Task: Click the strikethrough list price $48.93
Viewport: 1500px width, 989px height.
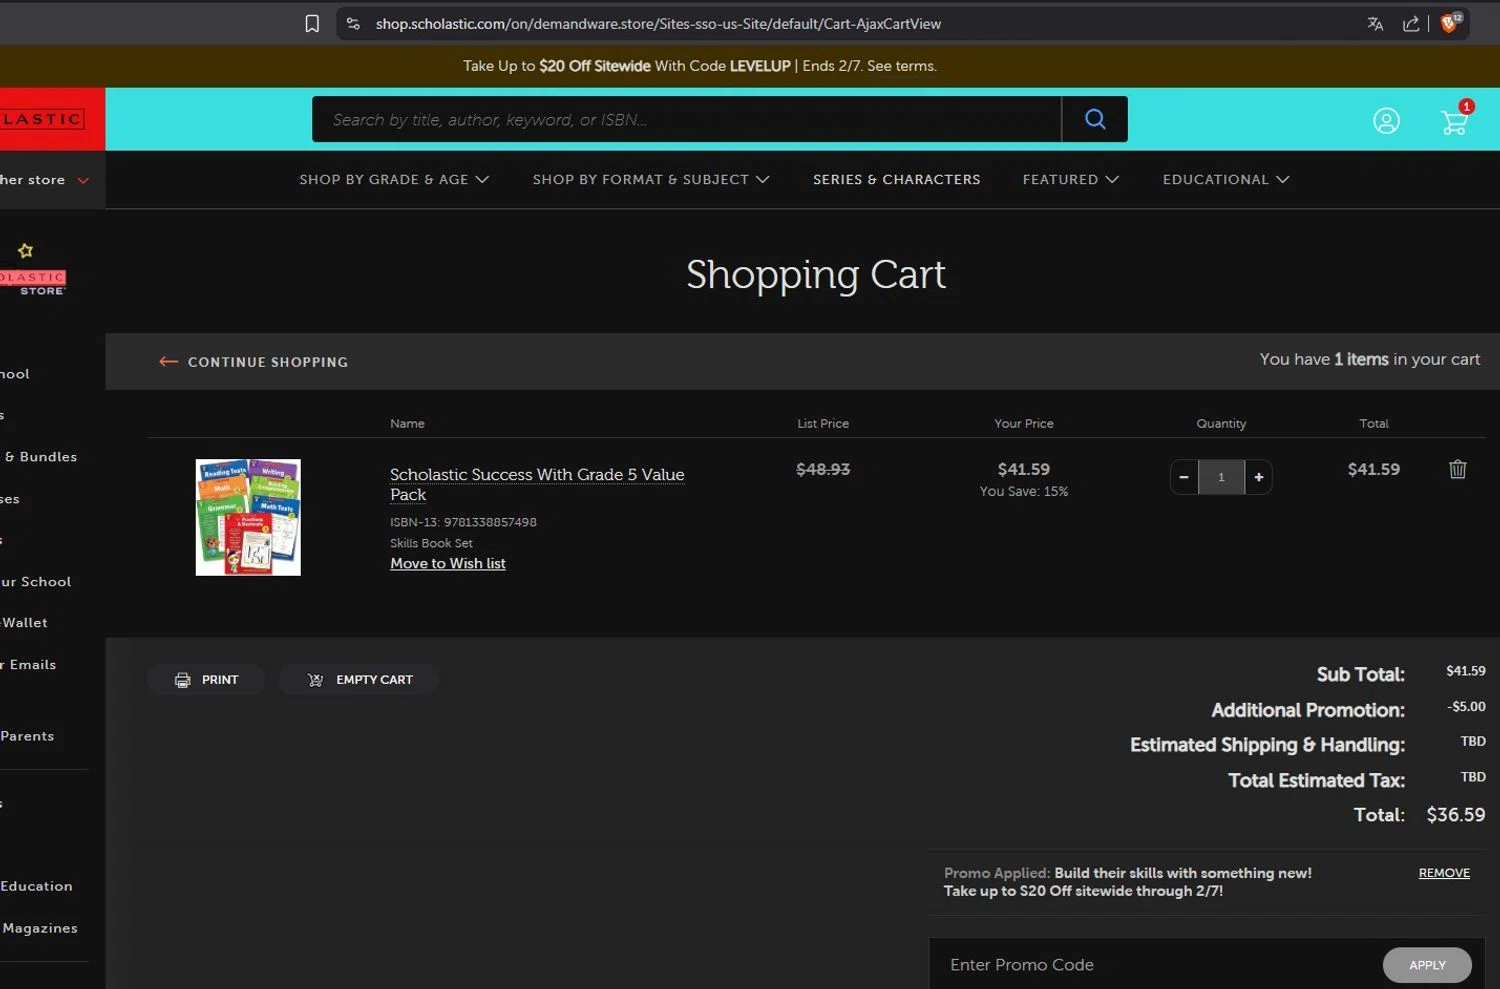Action: [823, 469]
